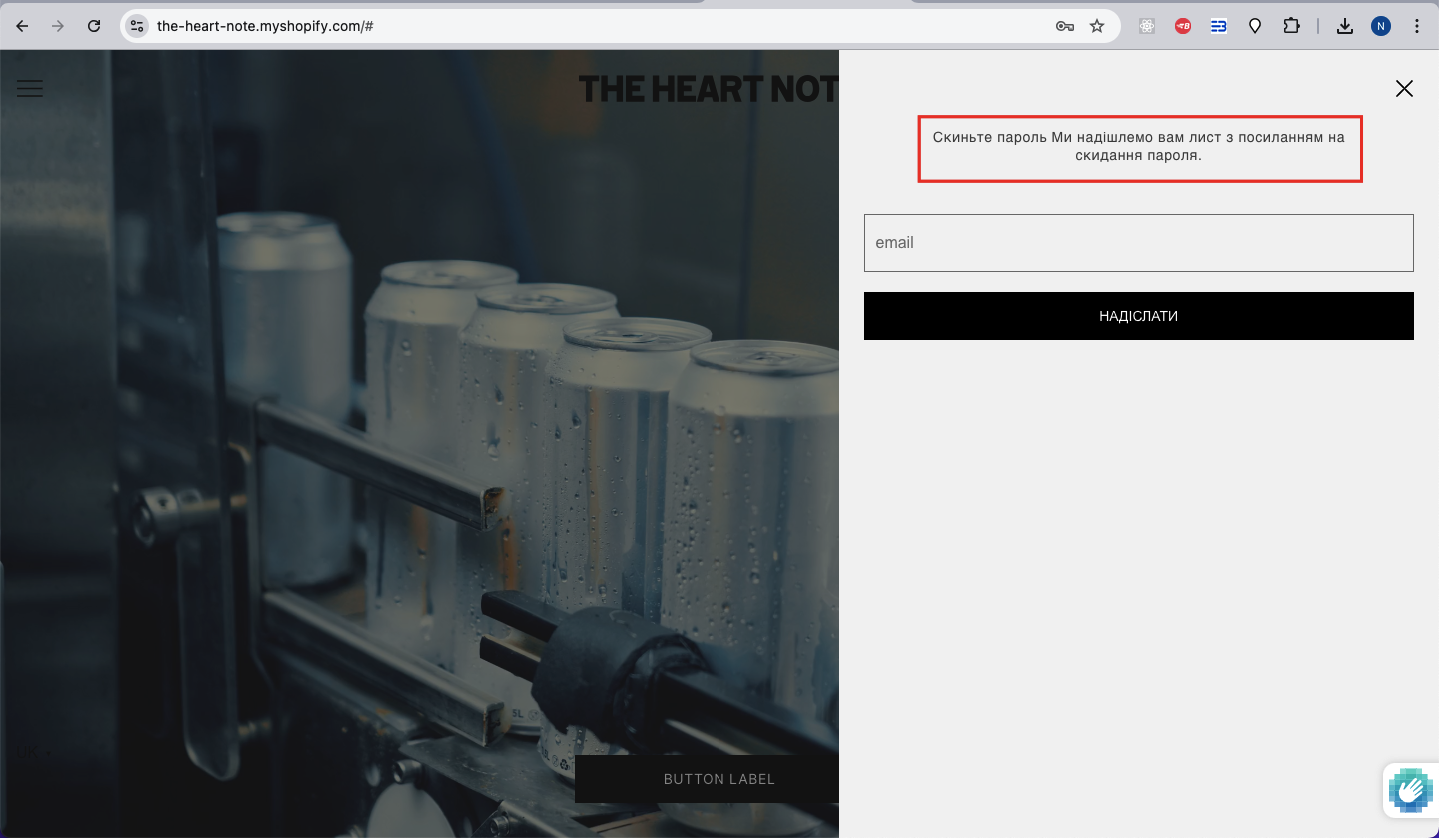
Task: Click THE HEART NOTE store logo
Action: pyautogui.click(x=708, y=89)
